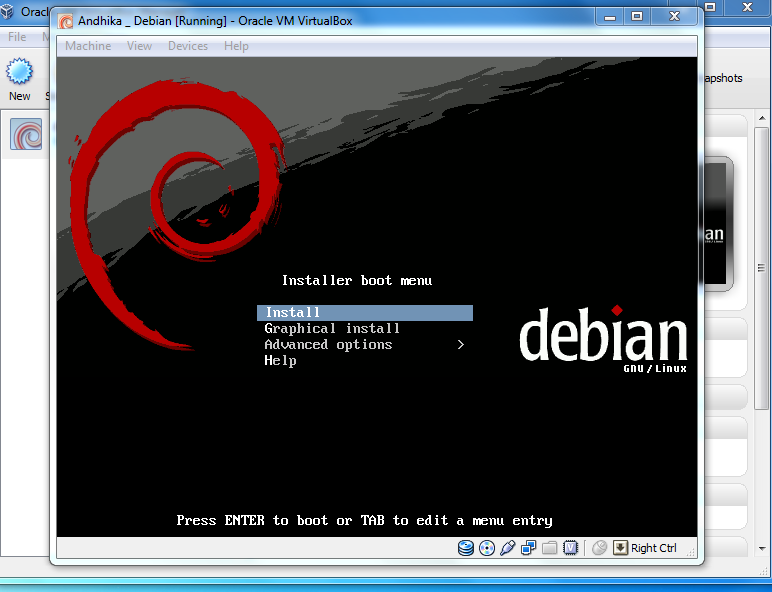Open the Help menu in VM window

(236, 46)
